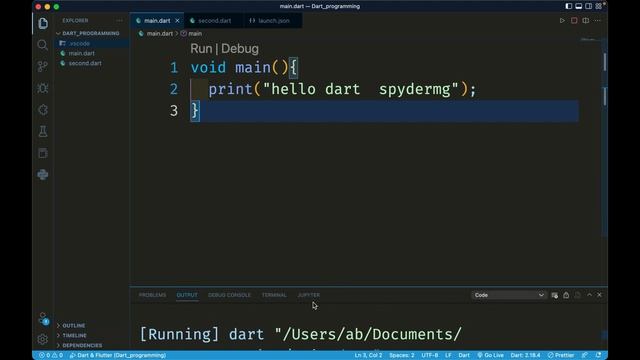Open the Code output channel dropdown
The image size is (640, 360).
click(x=508, y=295)
